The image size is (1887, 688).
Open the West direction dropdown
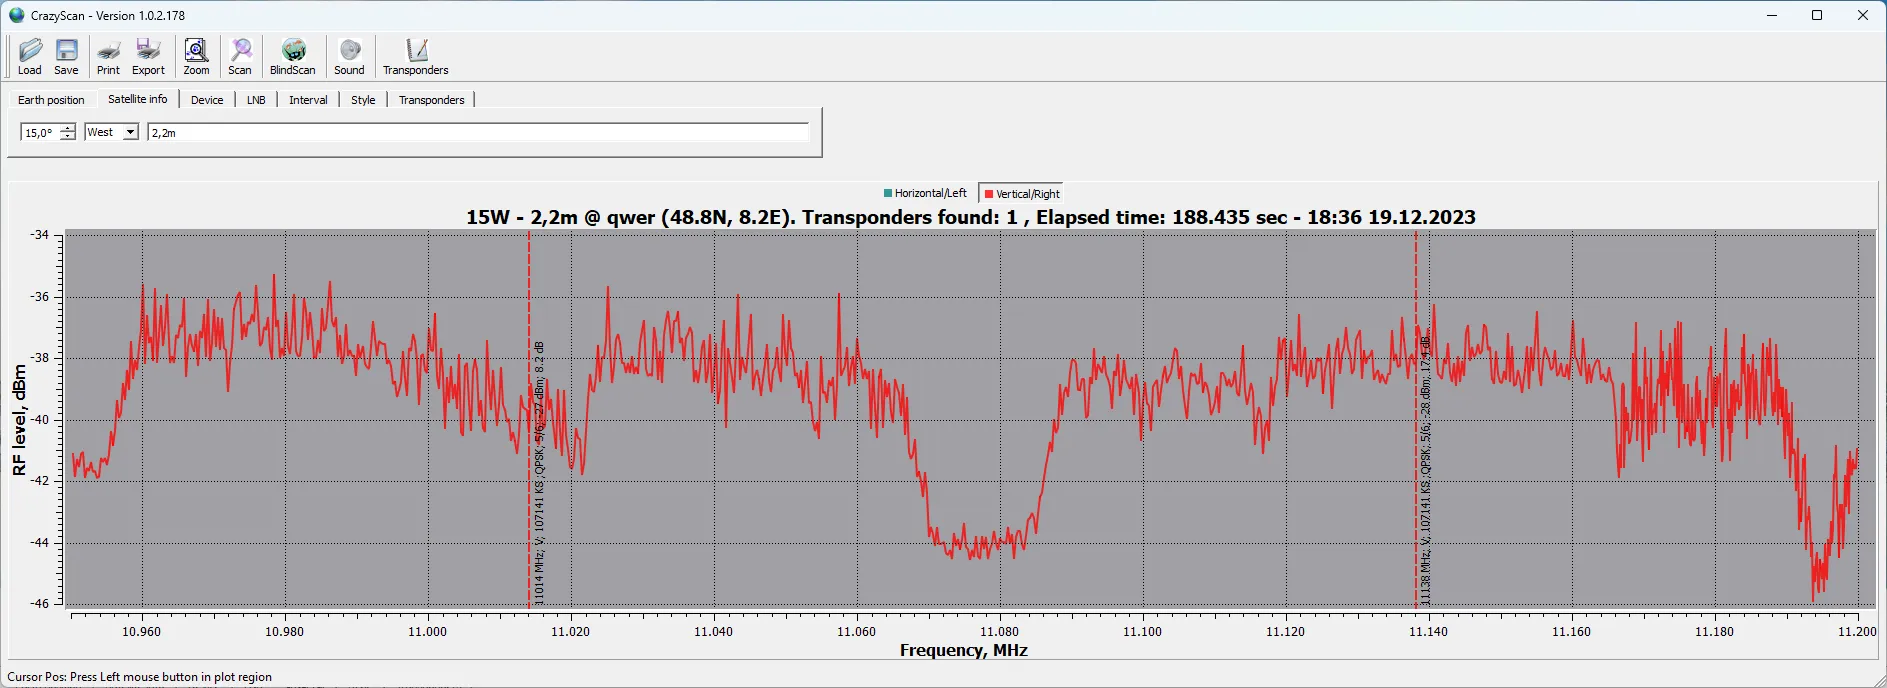click(x=130, y=132)
